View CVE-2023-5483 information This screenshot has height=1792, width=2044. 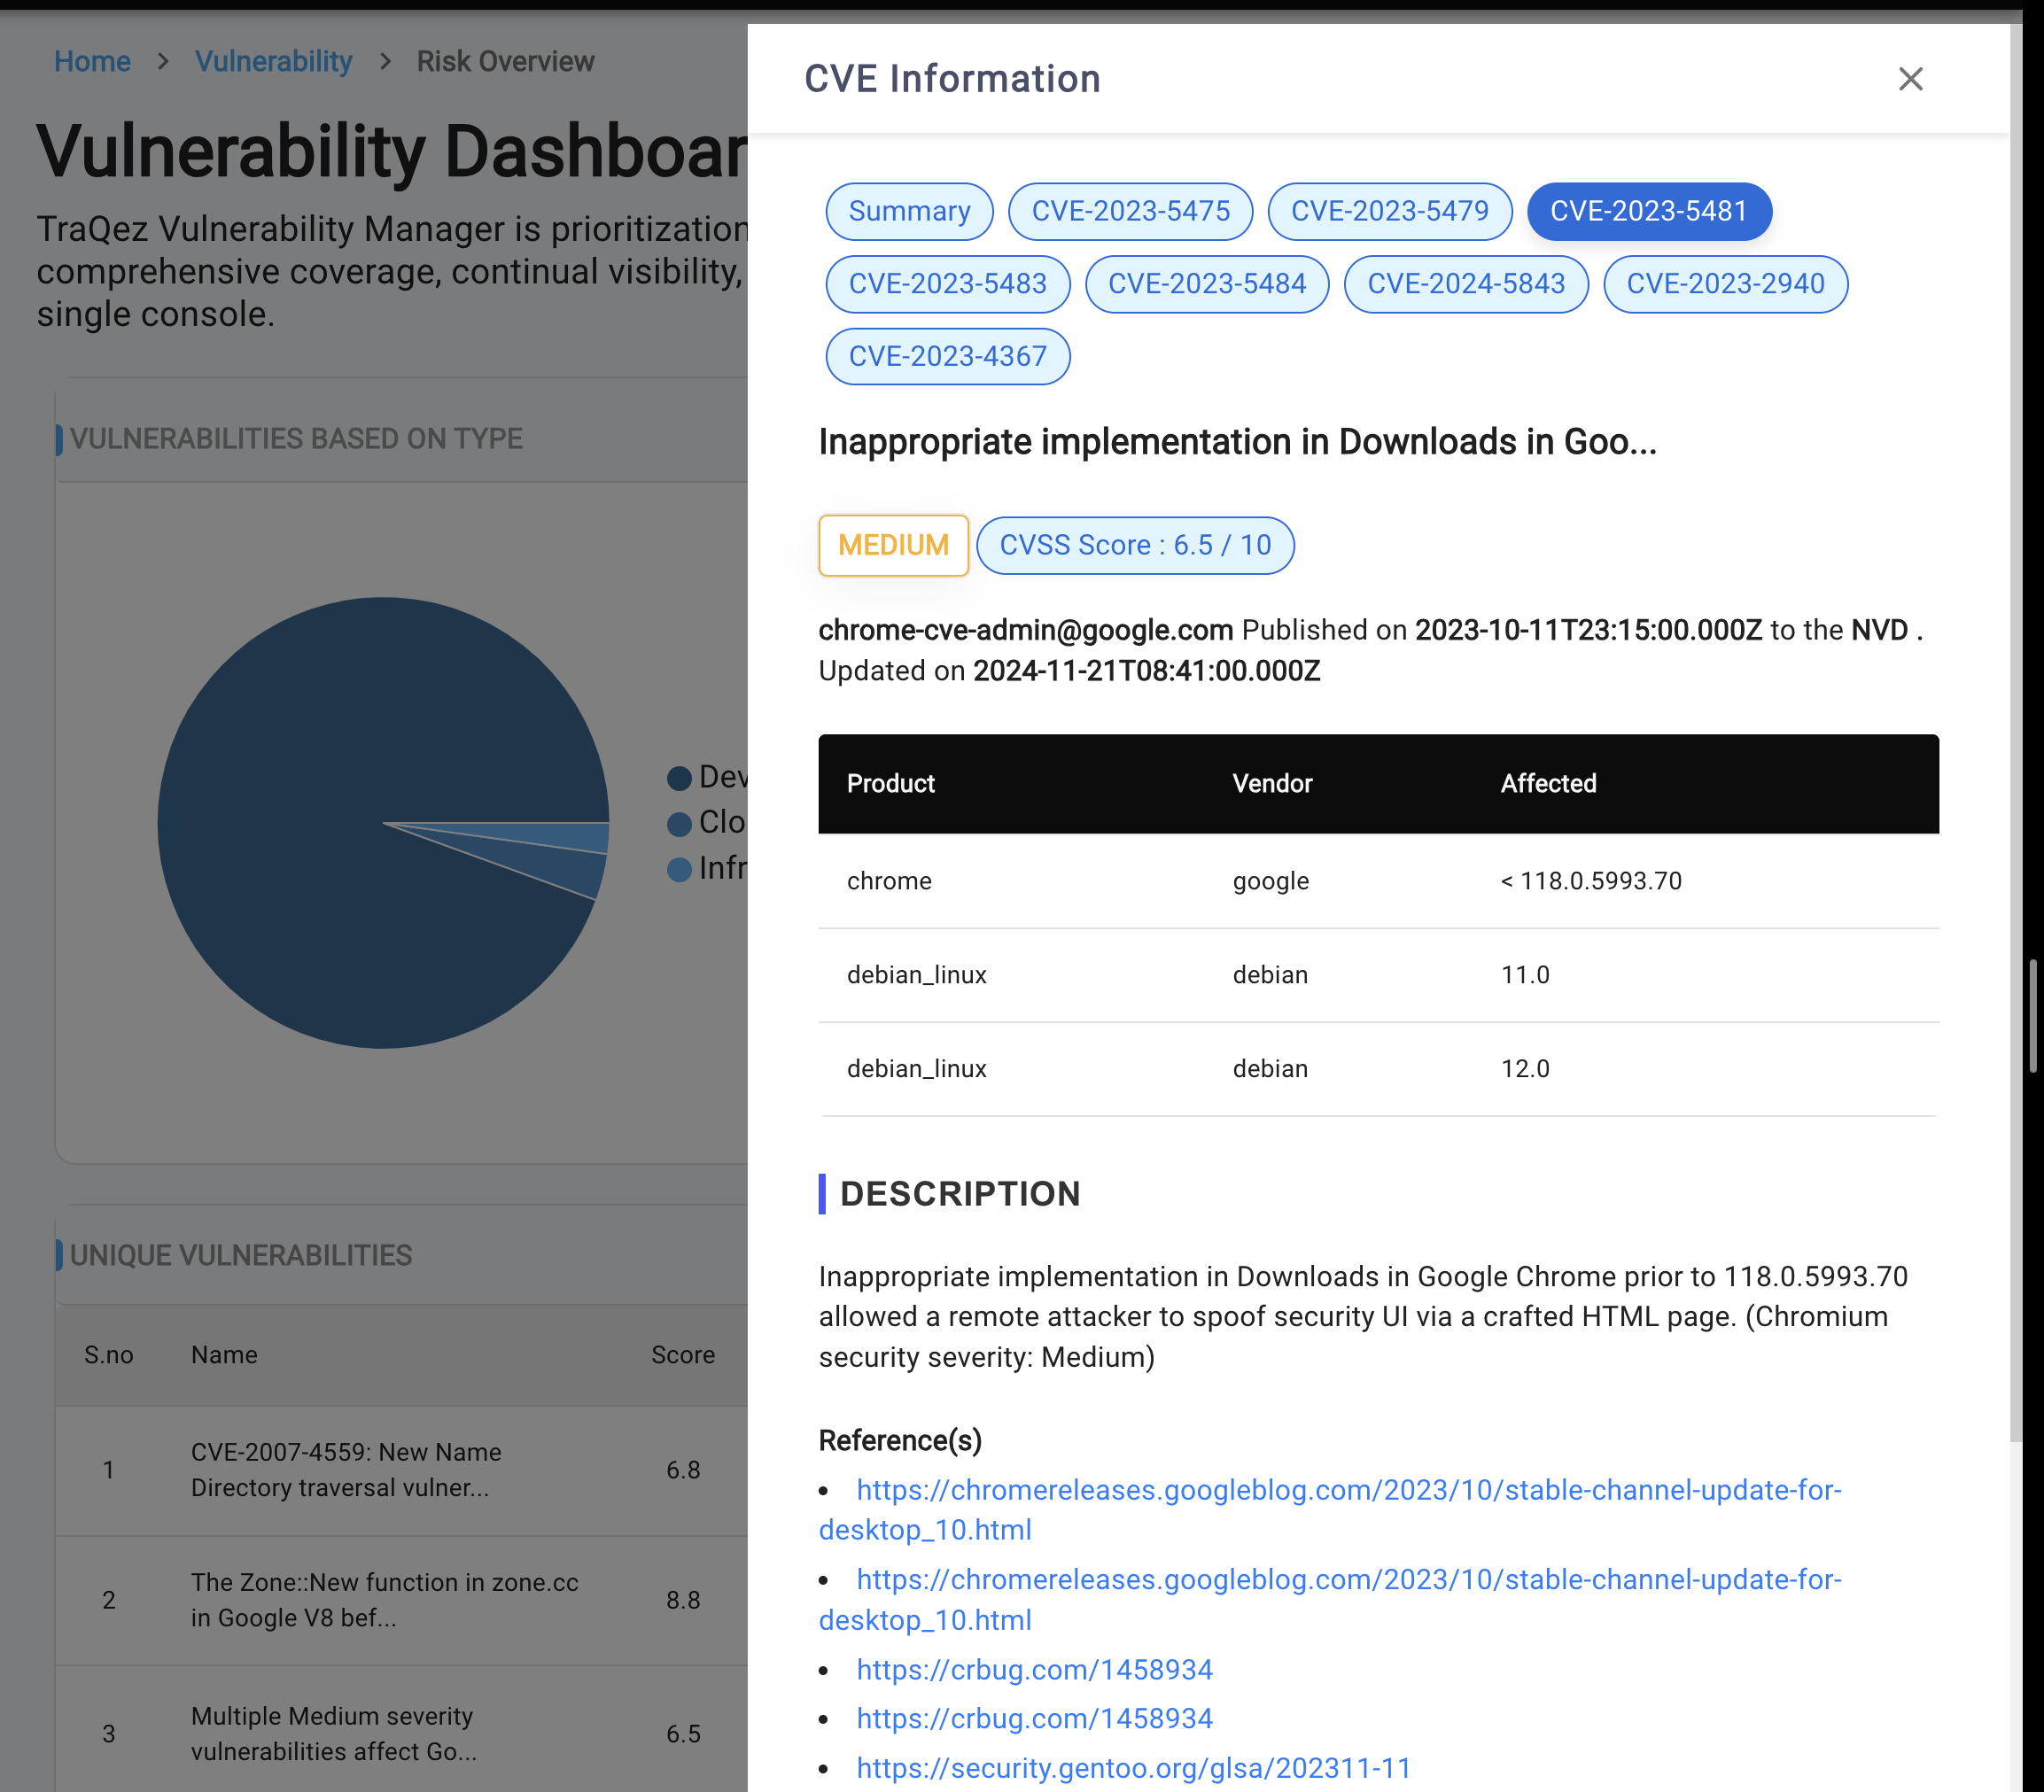coord(947,284)
